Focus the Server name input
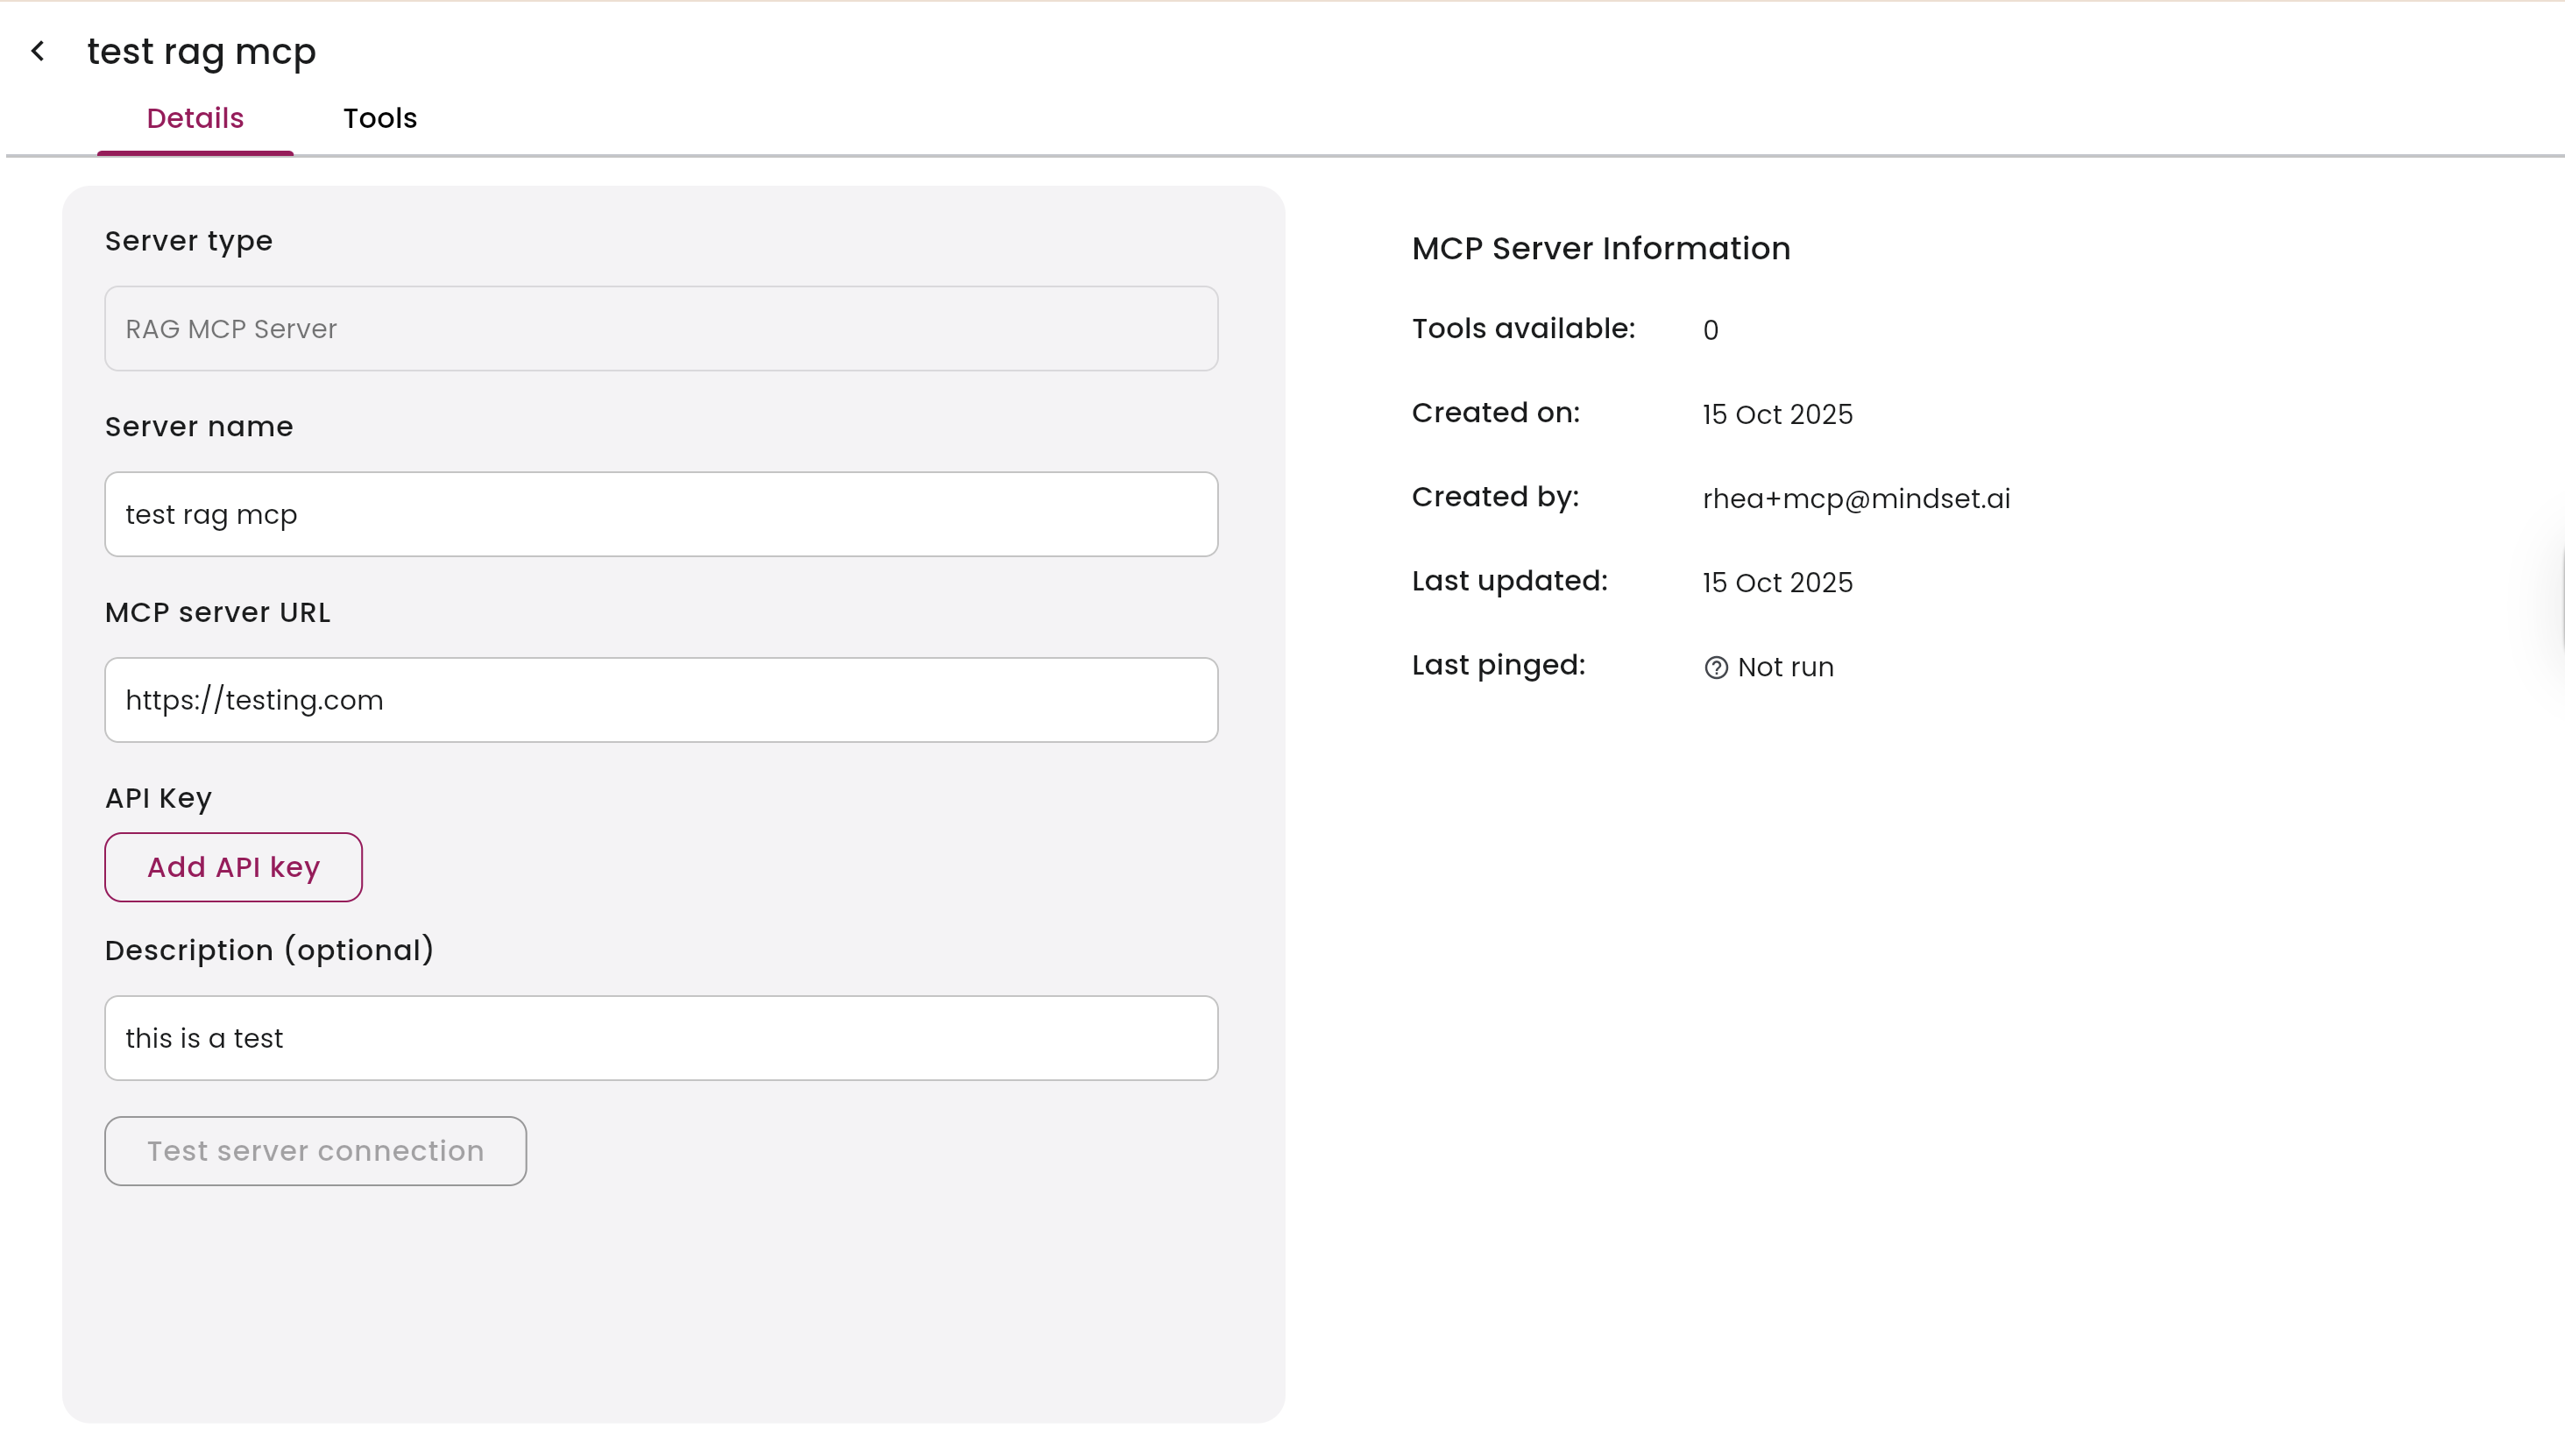The height and width of the screenshot is (1456, 2565). tap(661, 514)
